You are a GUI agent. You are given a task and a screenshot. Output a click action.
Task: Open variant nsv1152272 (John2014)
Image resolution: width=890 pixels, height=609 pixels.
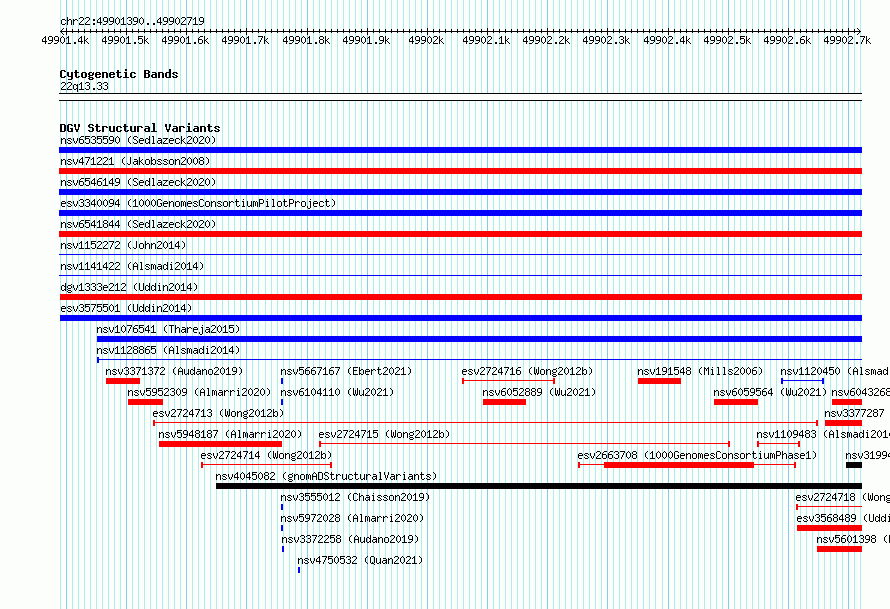[123, 245]
